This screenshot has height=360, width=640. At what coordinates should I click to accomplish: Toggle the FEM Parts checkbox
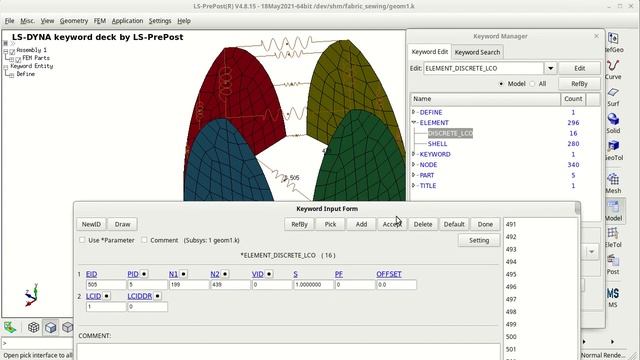(18, 60)
